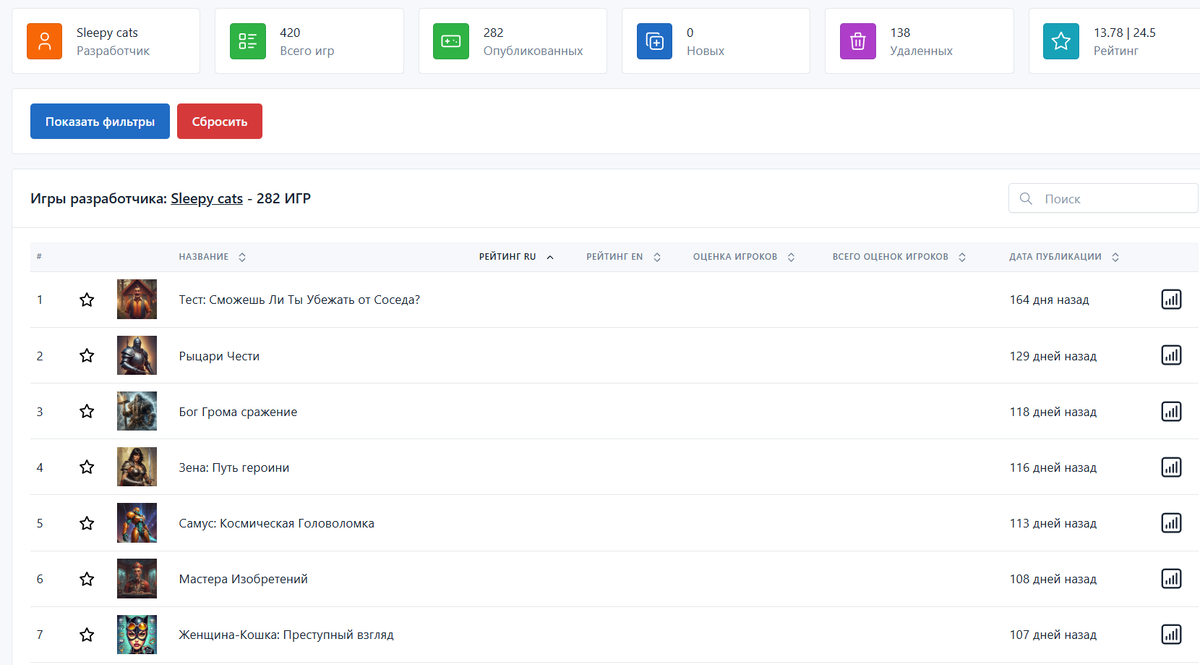Click the 0 Новых counter text
1200x665 pixels.
(705, 41)
